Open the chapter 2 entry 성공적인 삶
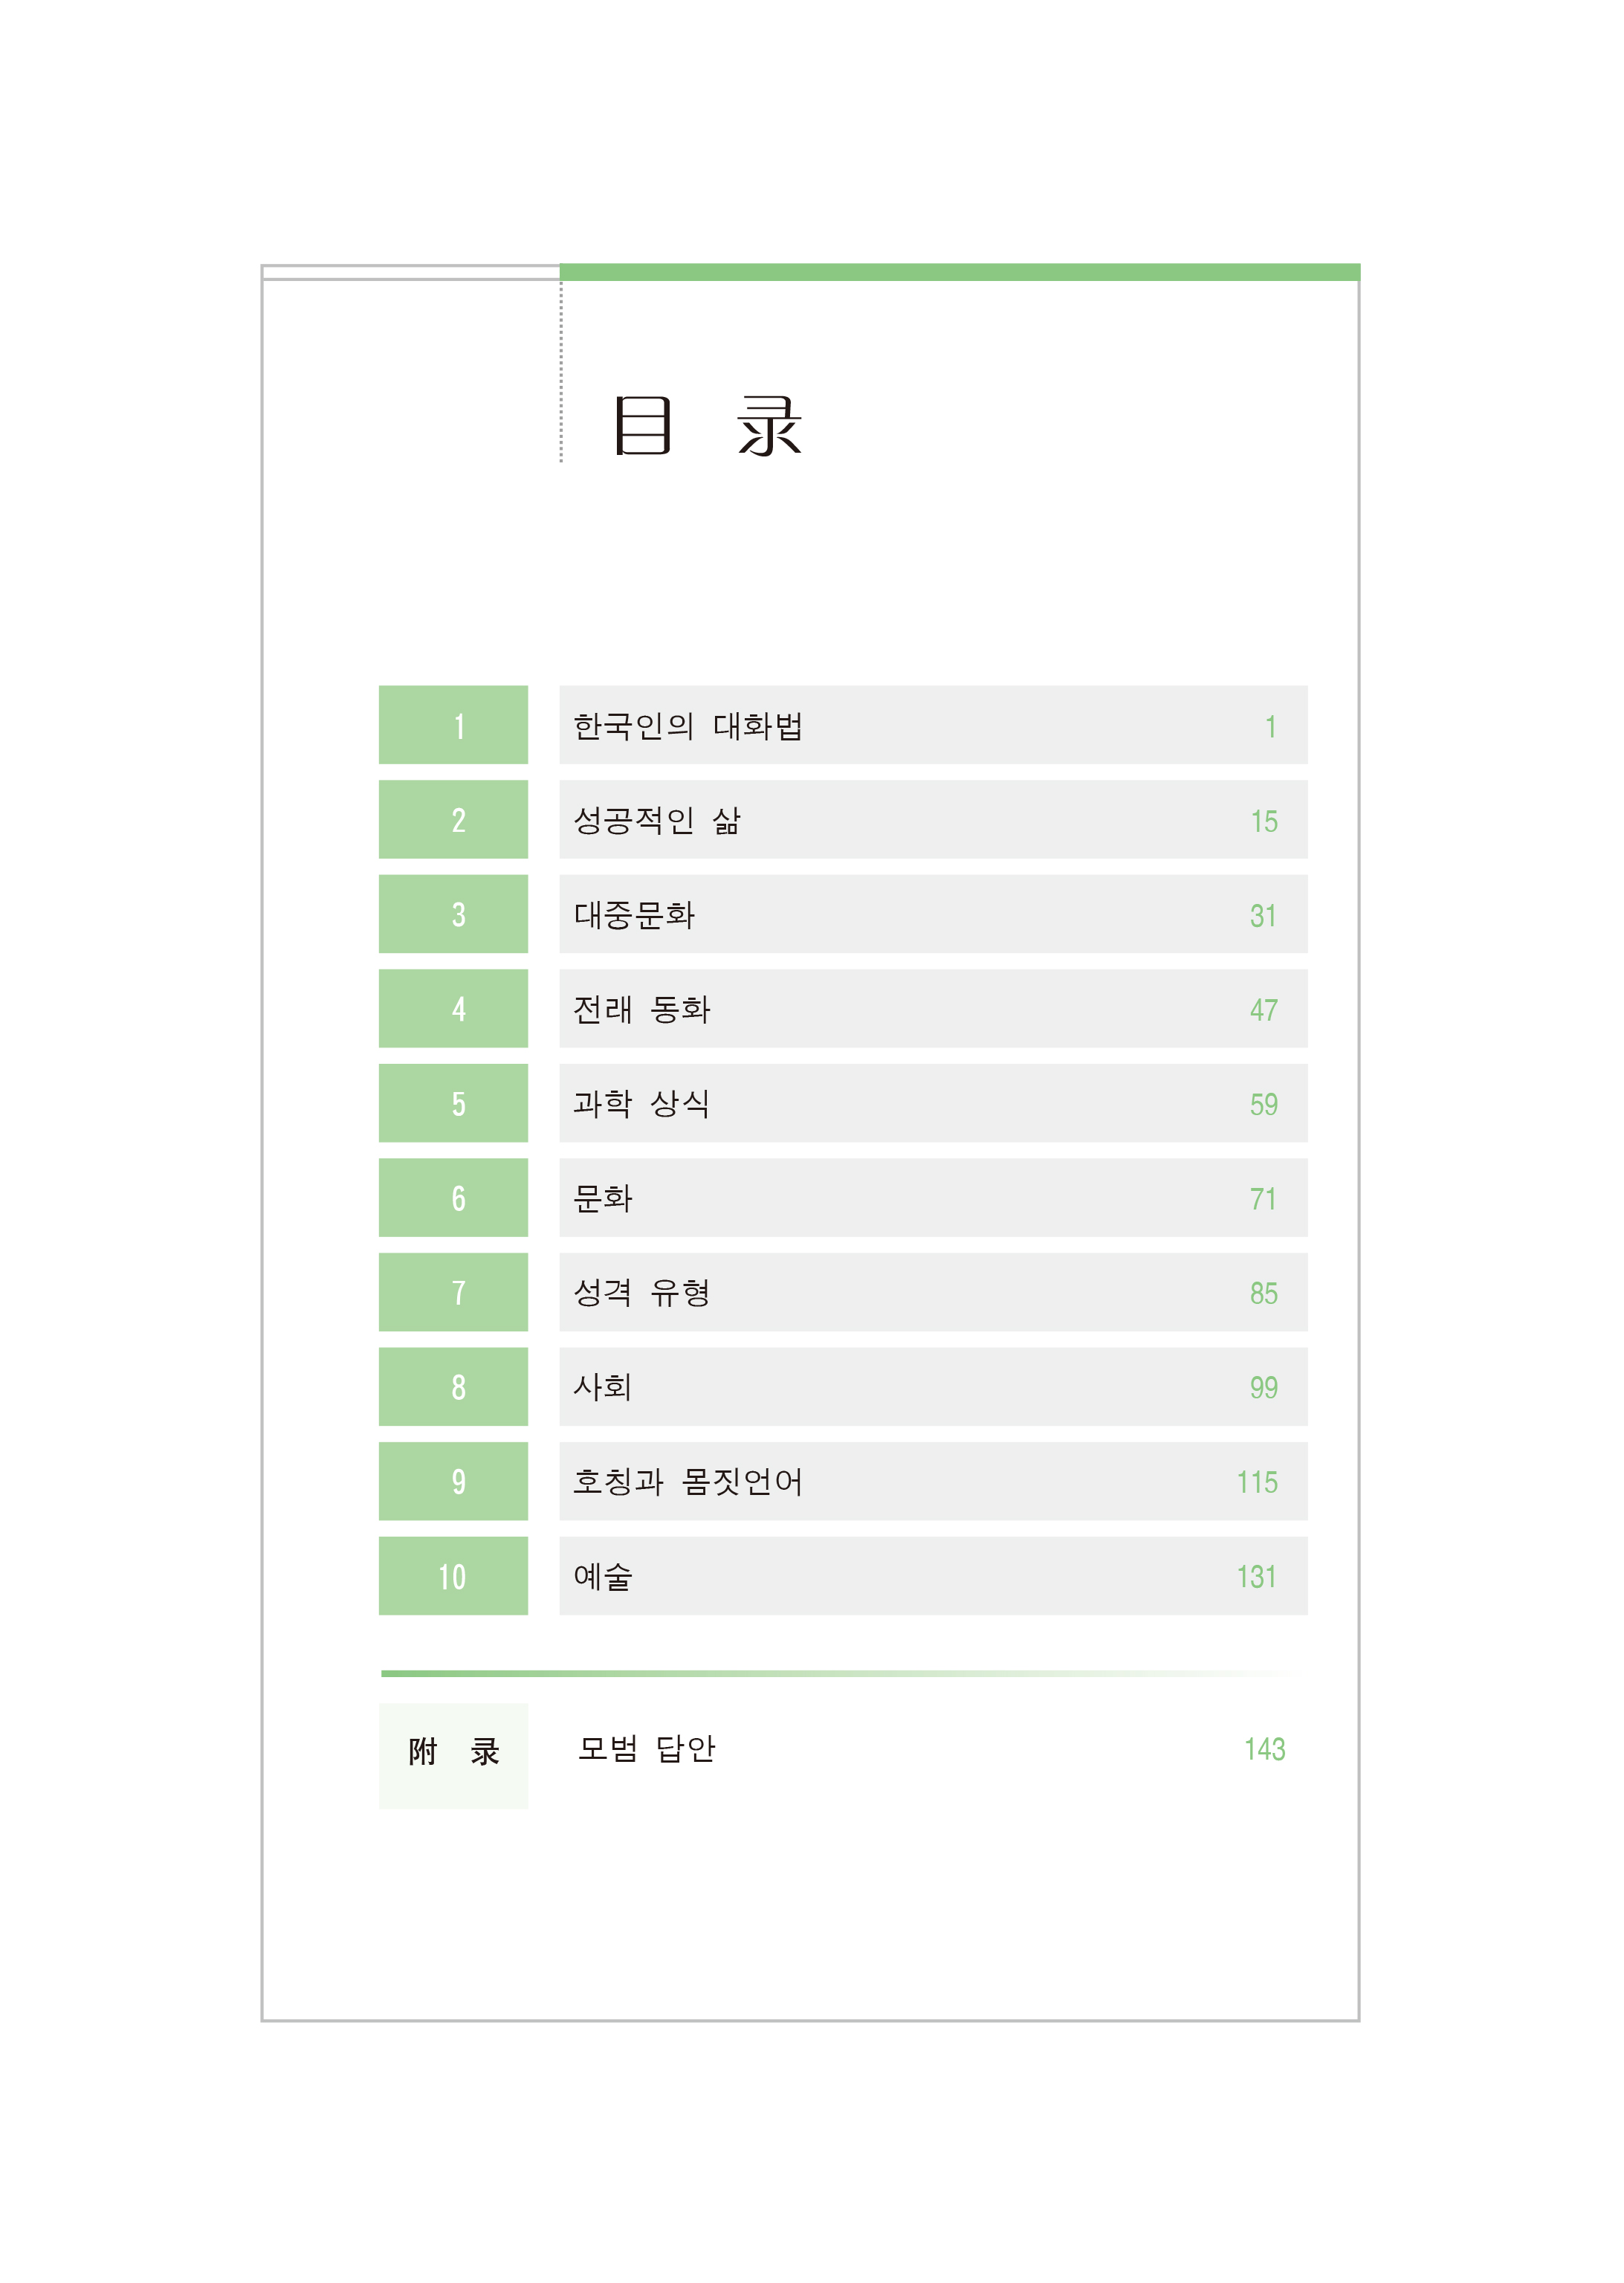 pyautogui.click(x=656, y=821)
